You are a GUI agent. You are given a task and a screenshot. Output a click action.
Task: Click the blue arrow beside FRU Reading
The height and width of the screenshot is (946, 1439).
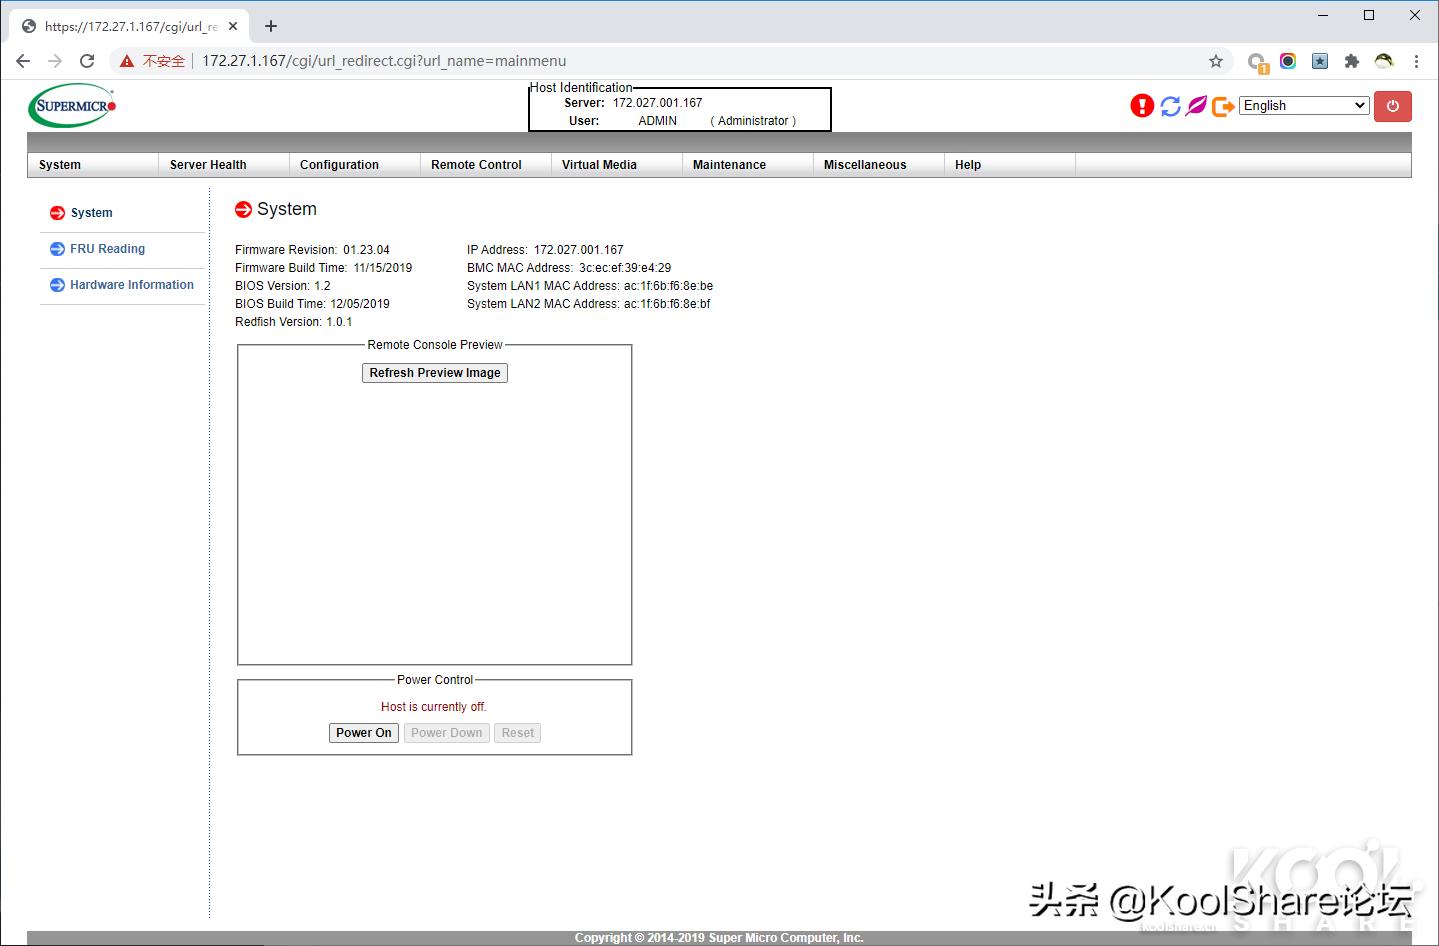[x=57, y=249]
